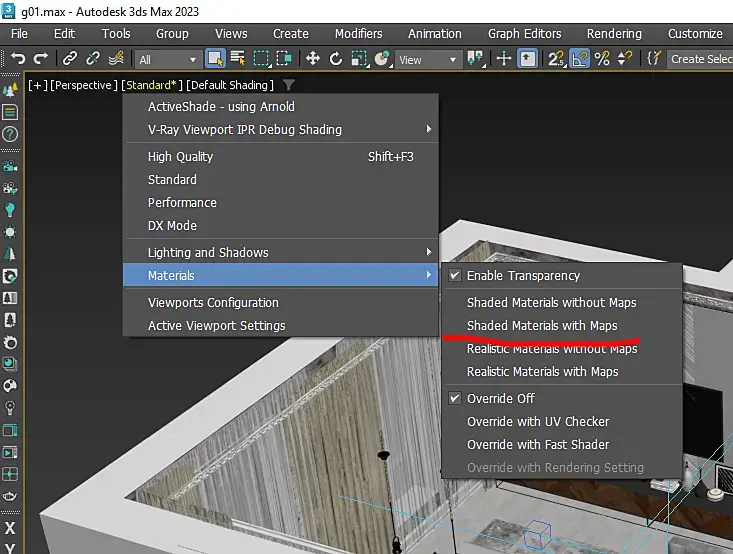Activate Select and Scale tool

(x=359, y=59)
